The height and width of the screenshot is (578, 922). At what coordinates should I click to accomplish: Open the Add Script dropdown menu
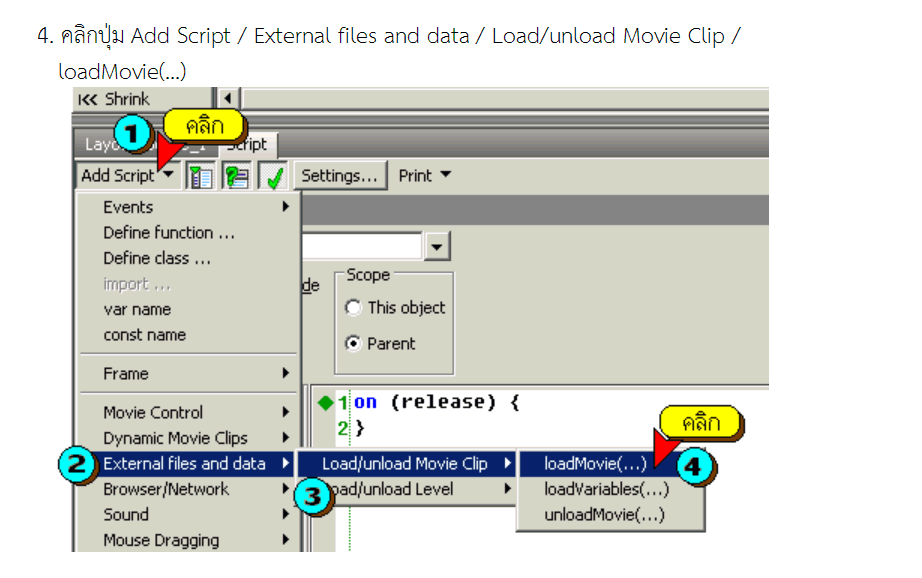click(127, 175)
